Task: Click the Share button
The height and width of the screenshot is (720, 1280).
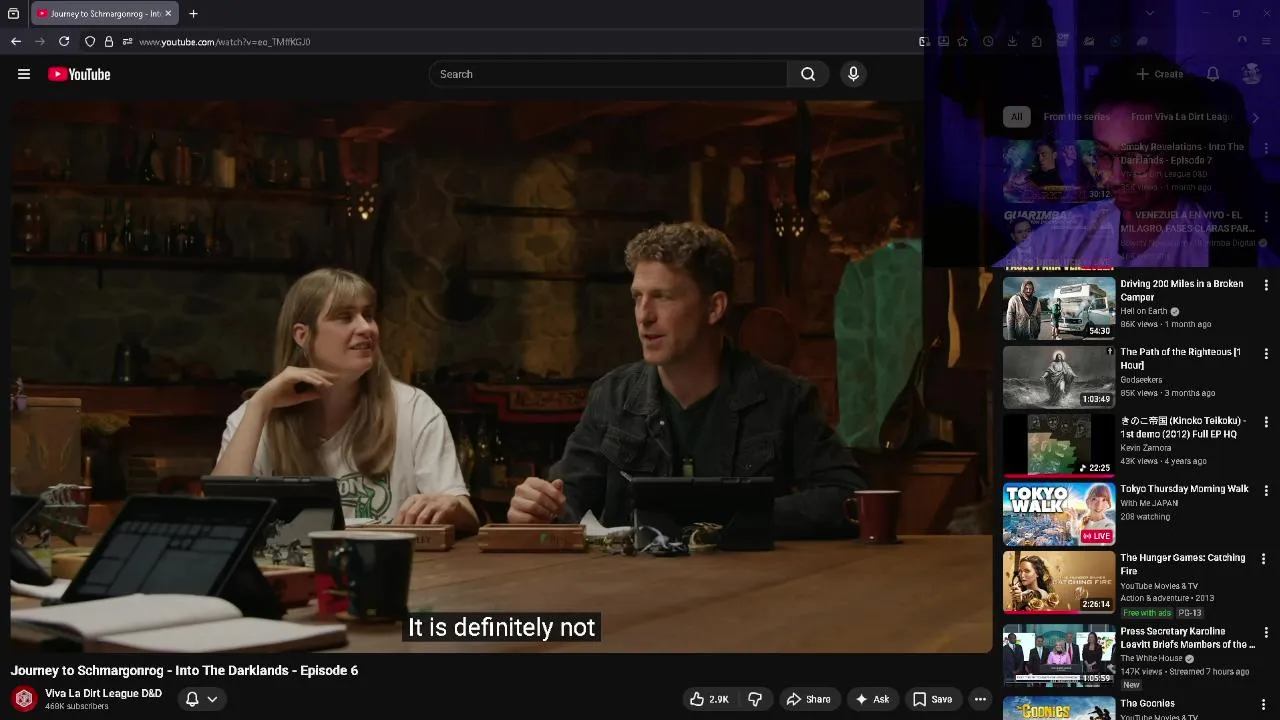Action: (808, 699)
